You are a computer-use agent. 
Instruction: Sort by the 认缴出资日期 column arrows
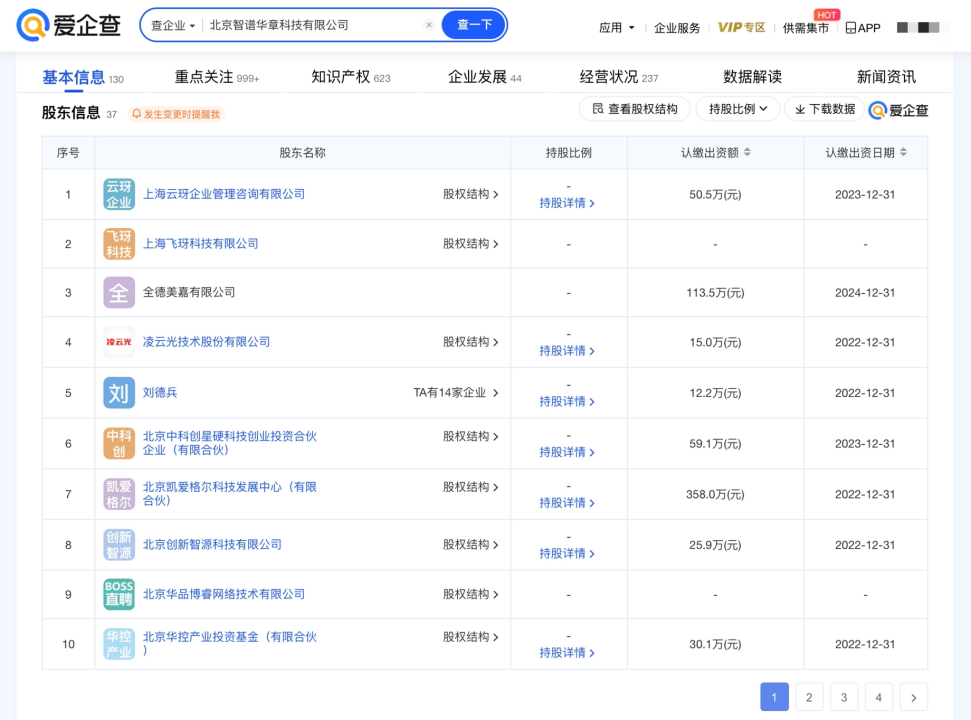pos(904,152)
